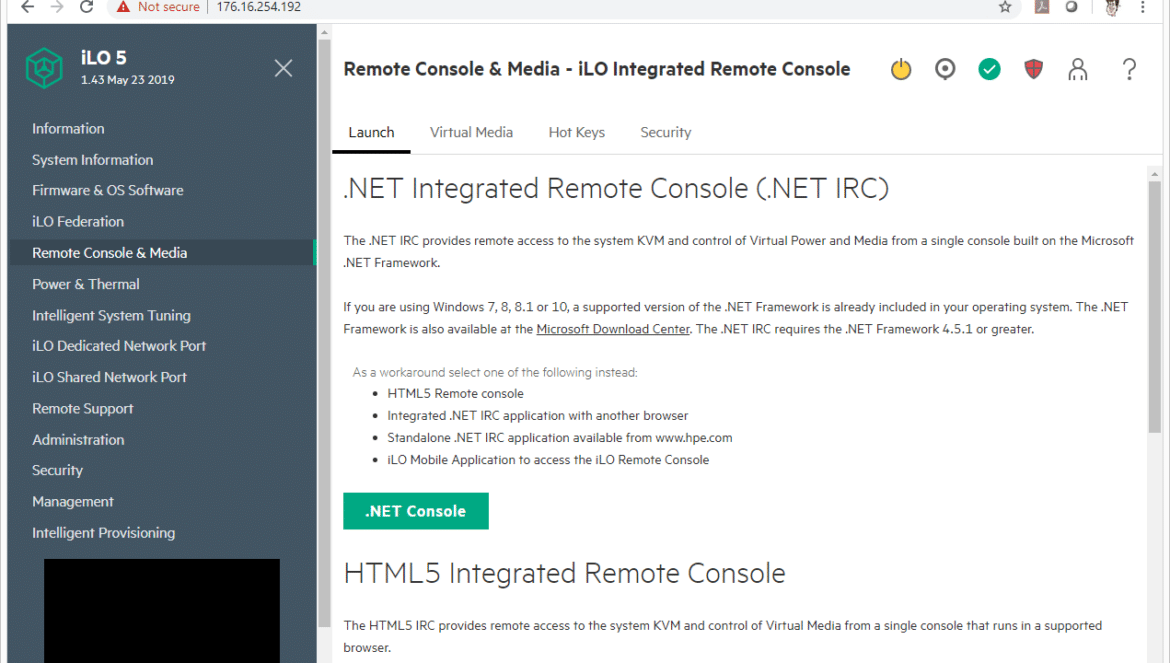Open Information in the sidebar
1170x663 pixels.
(x=68, y=129)
